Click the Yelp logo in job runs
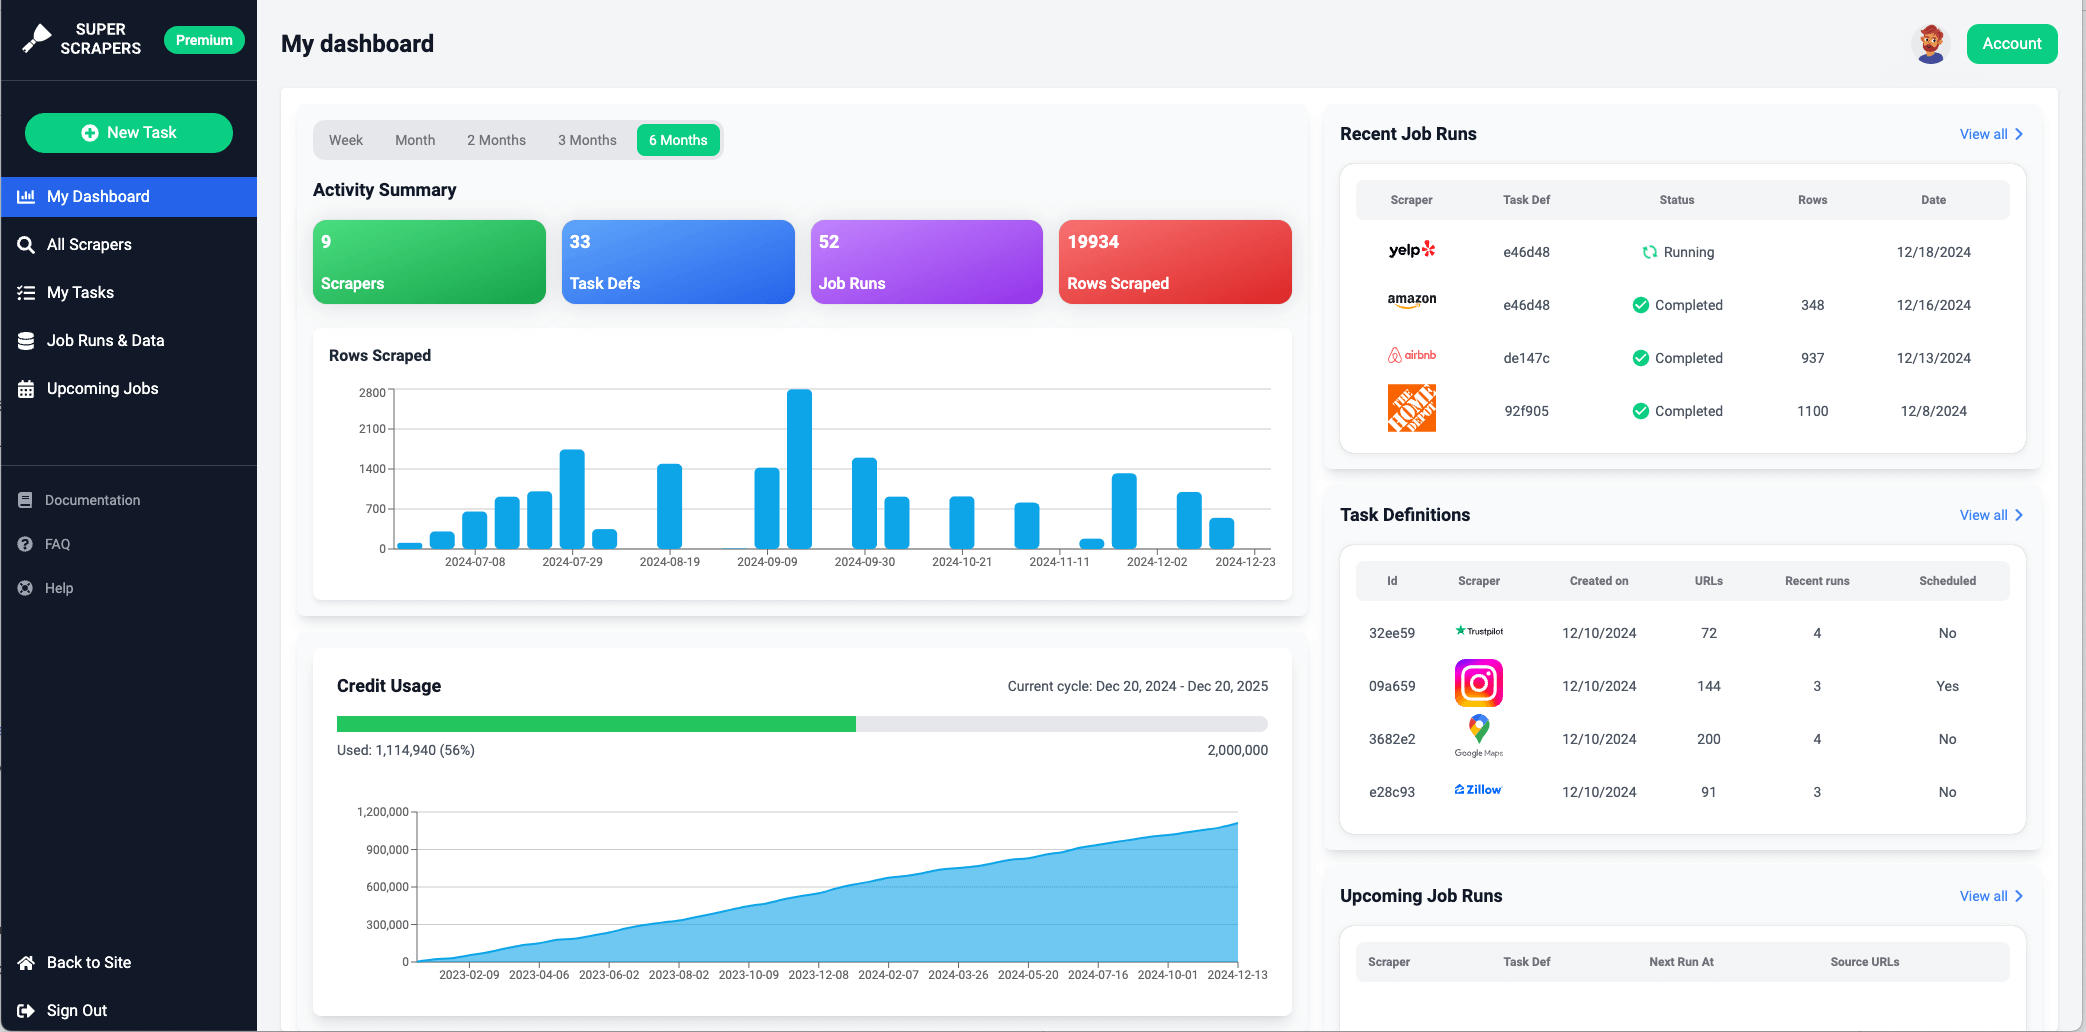This screenshot has height=1032, width=2086. pyautogui.click(x=1411, y=250)
